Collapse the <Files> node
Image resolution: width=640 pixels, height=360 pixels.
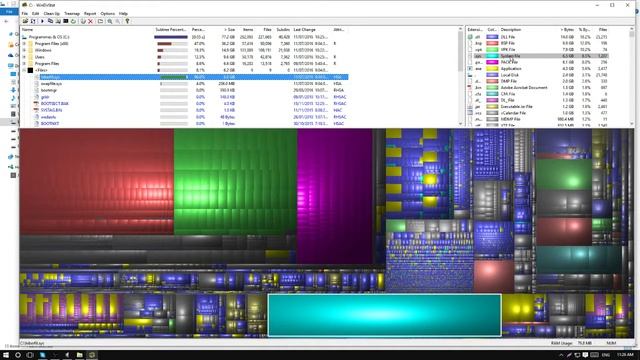click(24, 70)
